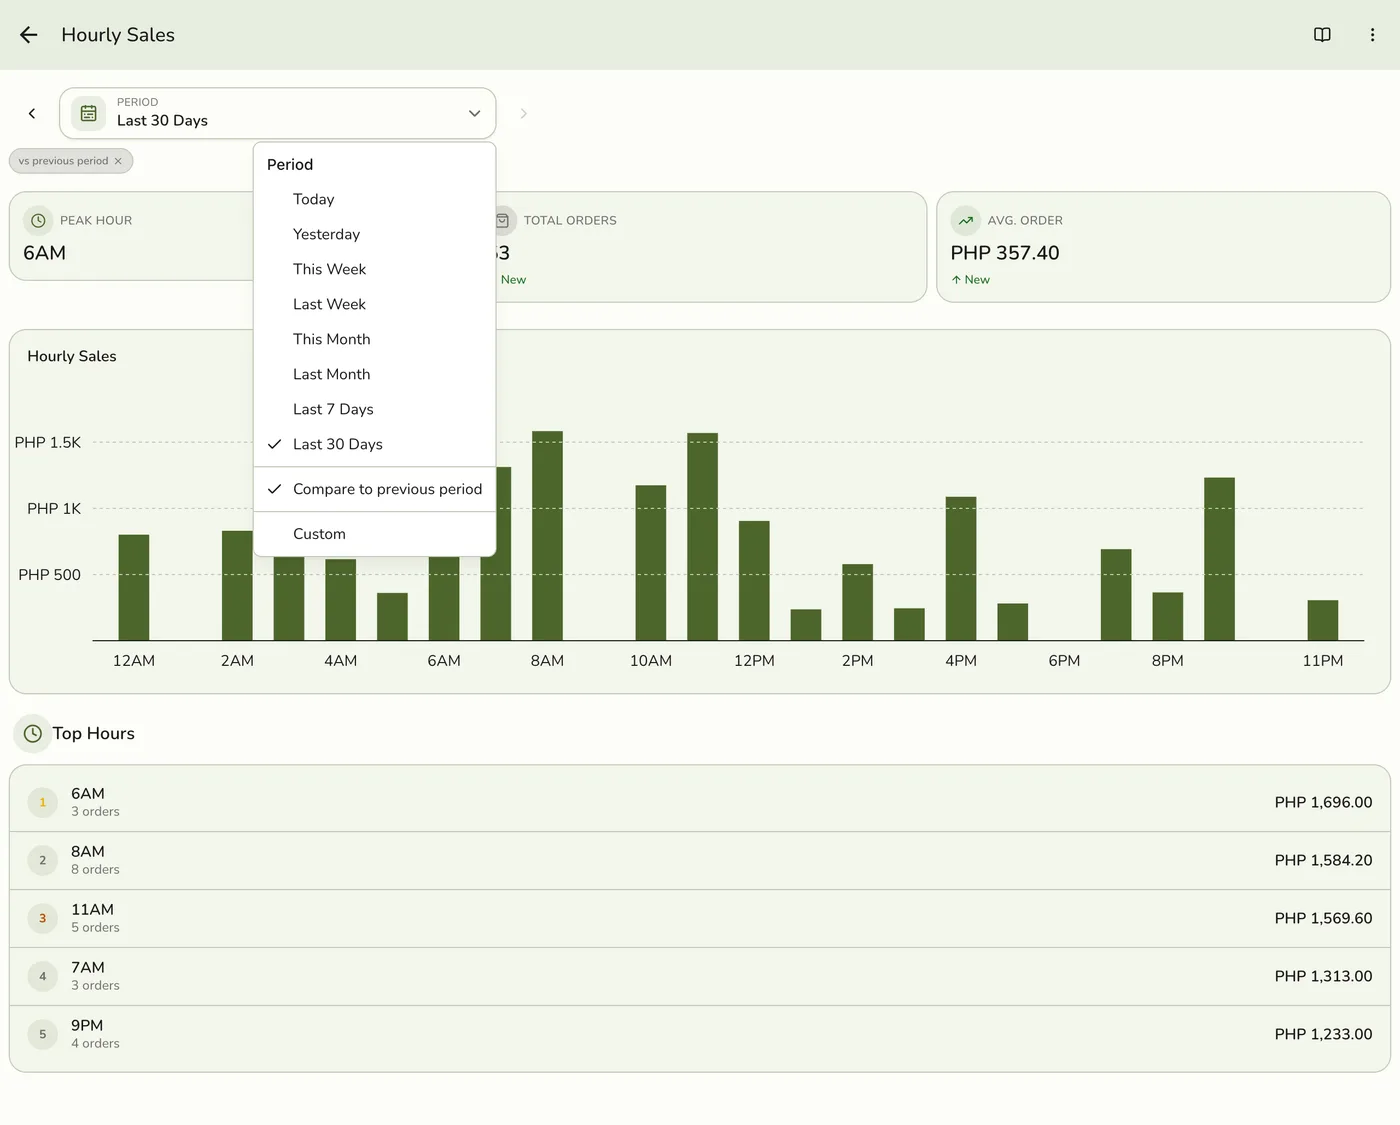Select This Week period
Viewport: 1400px width, 1125px height.
(x=375, y=269)
